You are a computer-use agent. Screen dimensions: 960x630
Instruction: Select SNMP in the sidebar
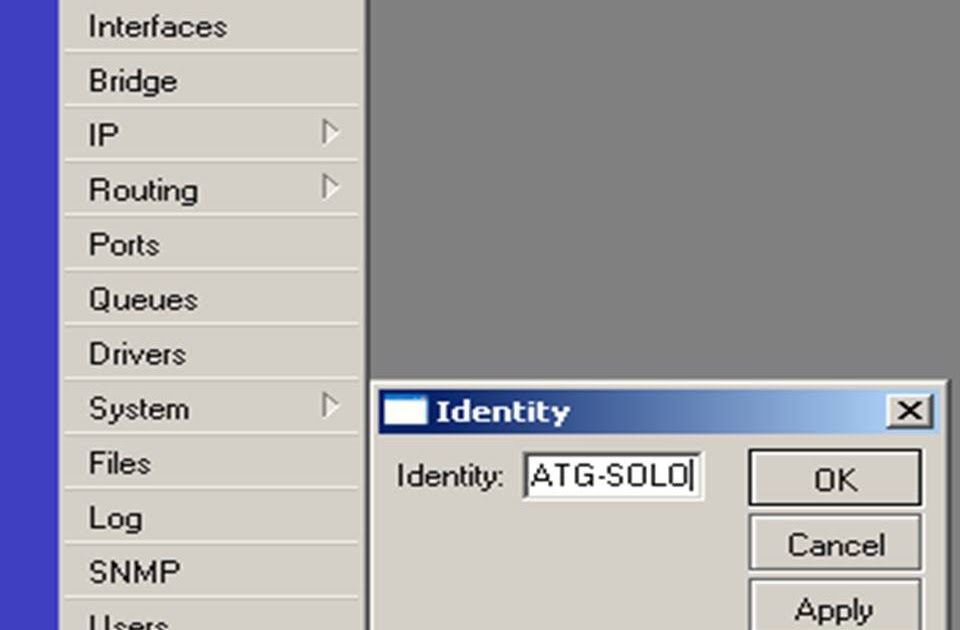coord(135,572)
